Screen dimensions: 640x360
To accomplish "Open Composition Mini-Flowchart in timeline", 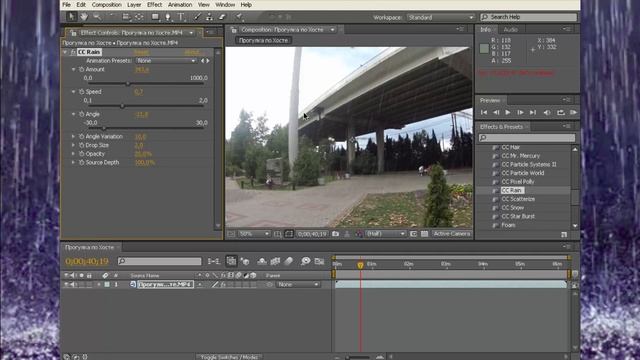I will pos(213,261).
